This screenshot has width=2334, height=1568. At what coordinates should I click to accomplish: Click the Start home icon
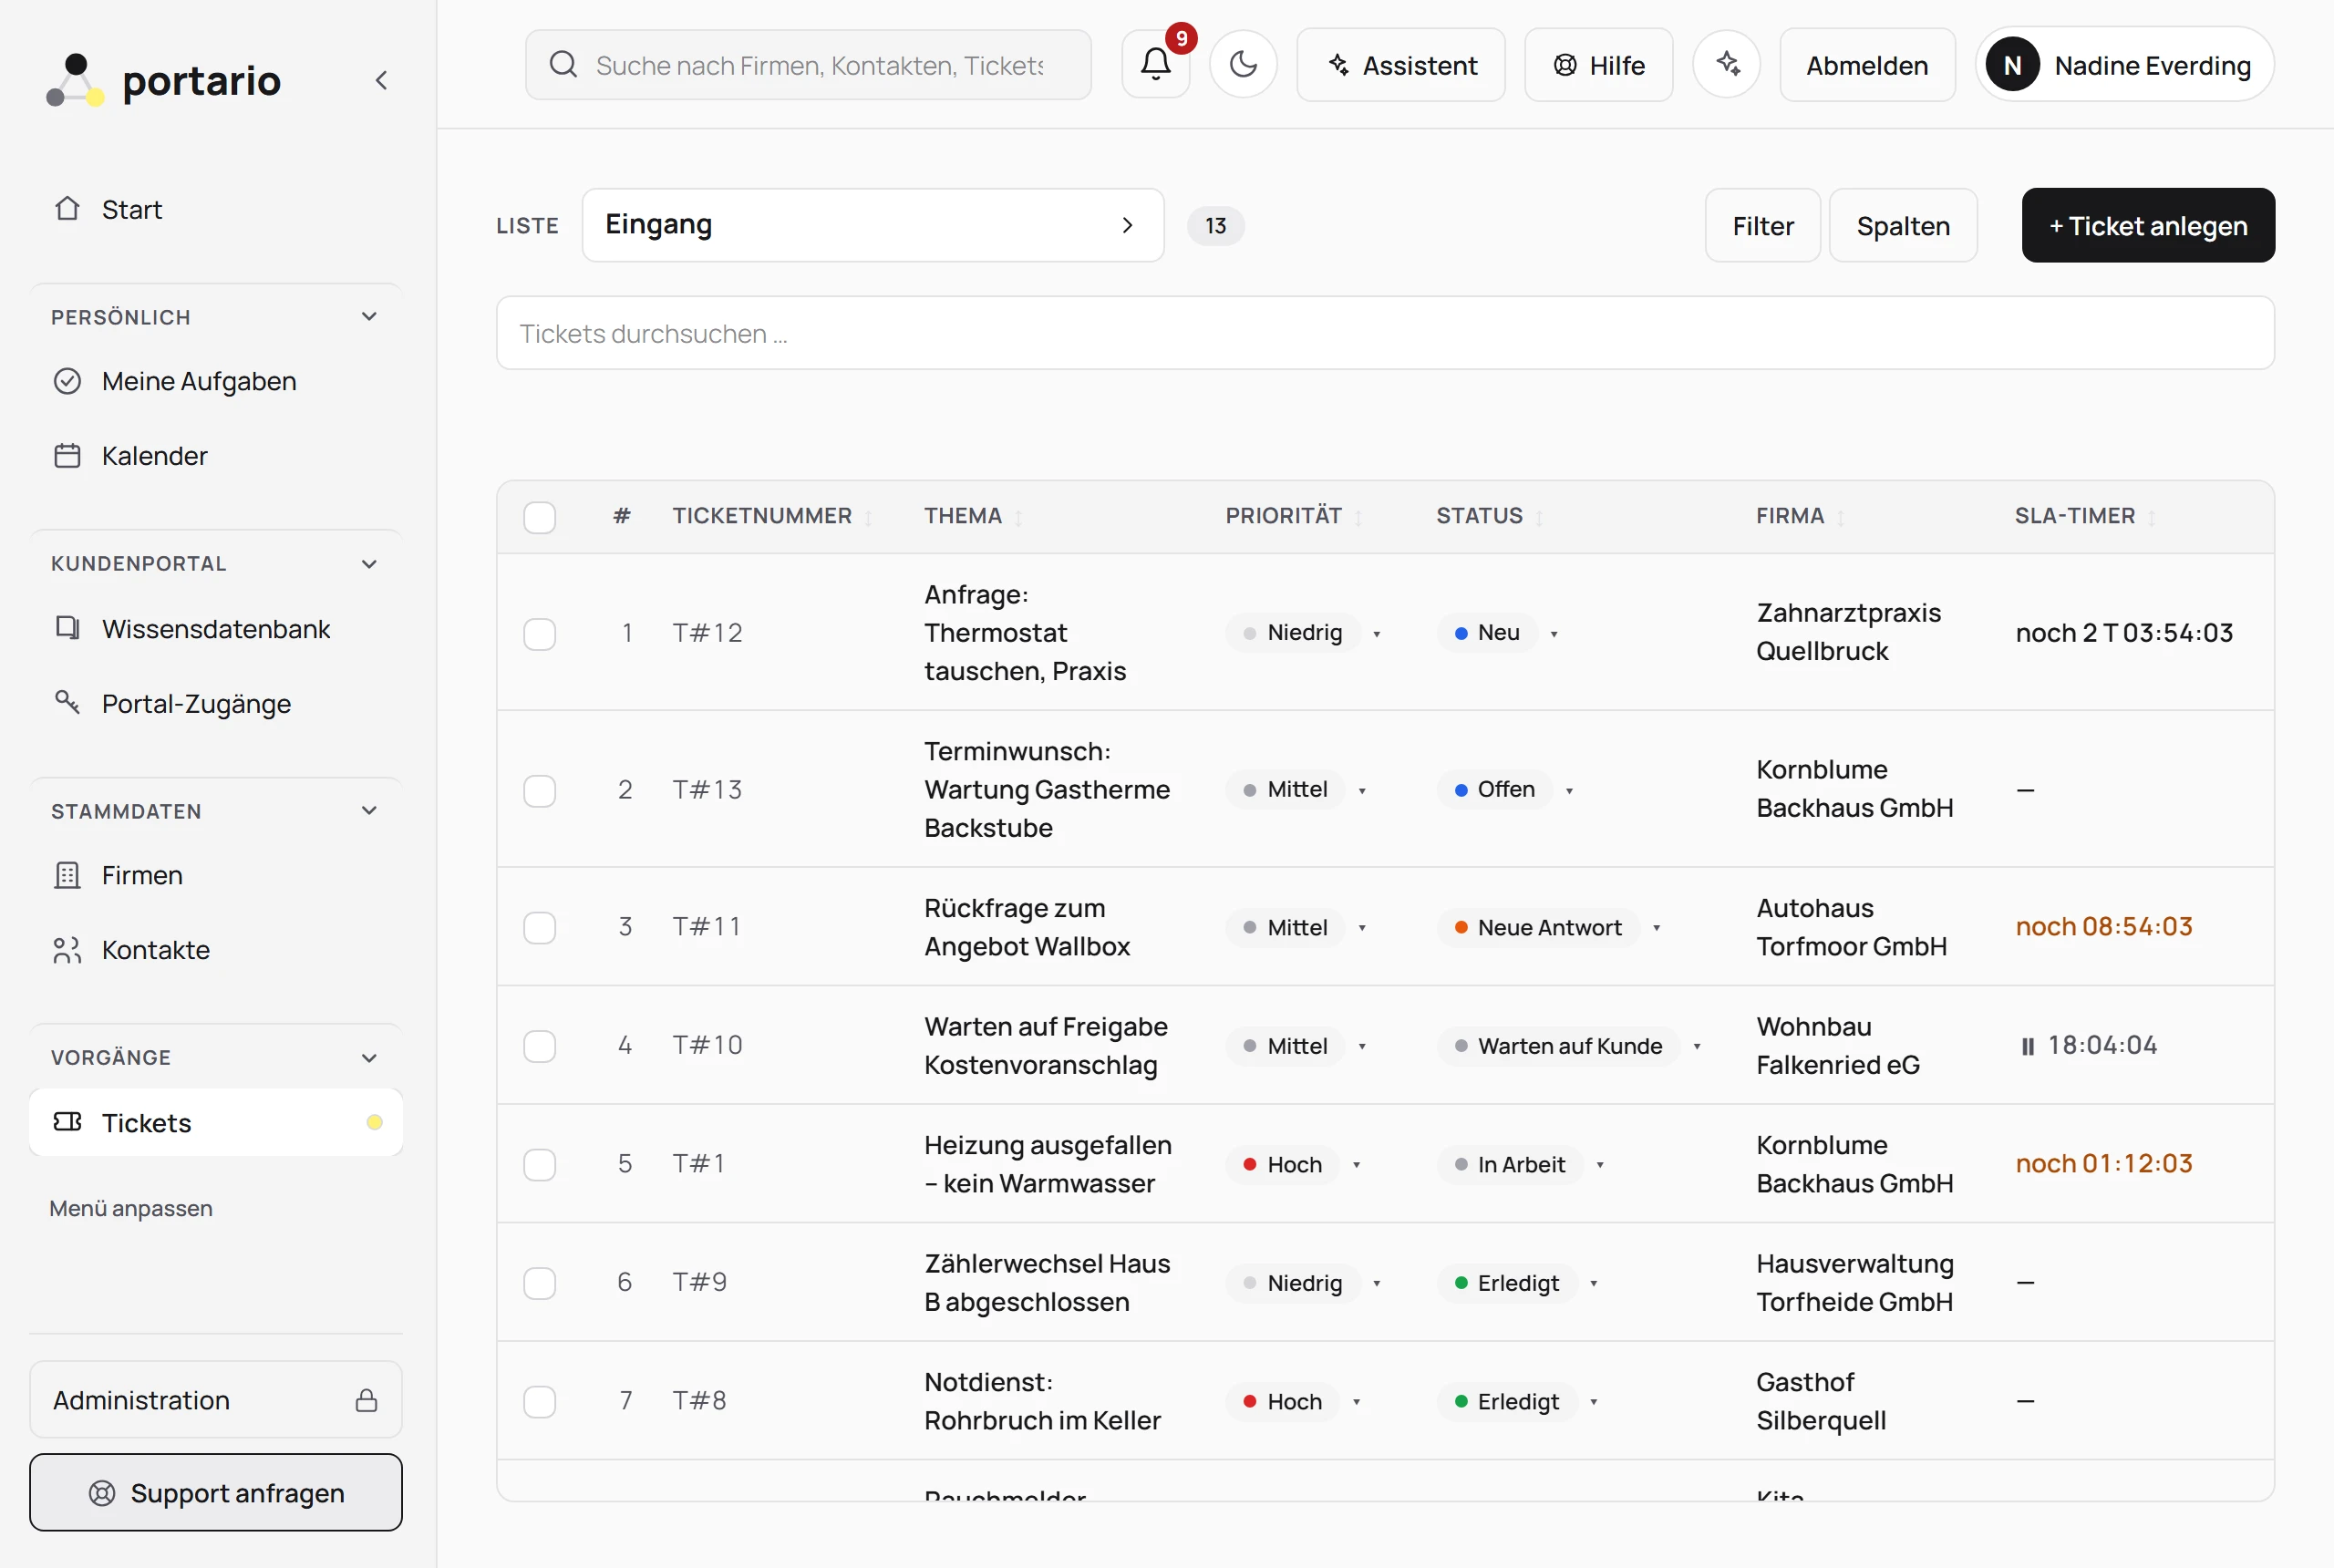pyautogui.click(x=67, y=209)
